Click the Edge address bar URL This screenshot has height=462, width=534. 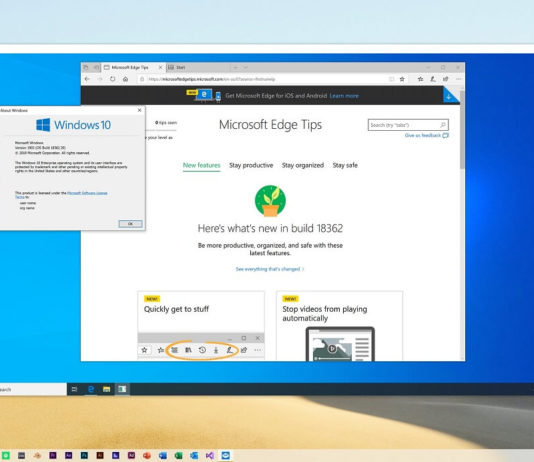(x=212, y=79)
